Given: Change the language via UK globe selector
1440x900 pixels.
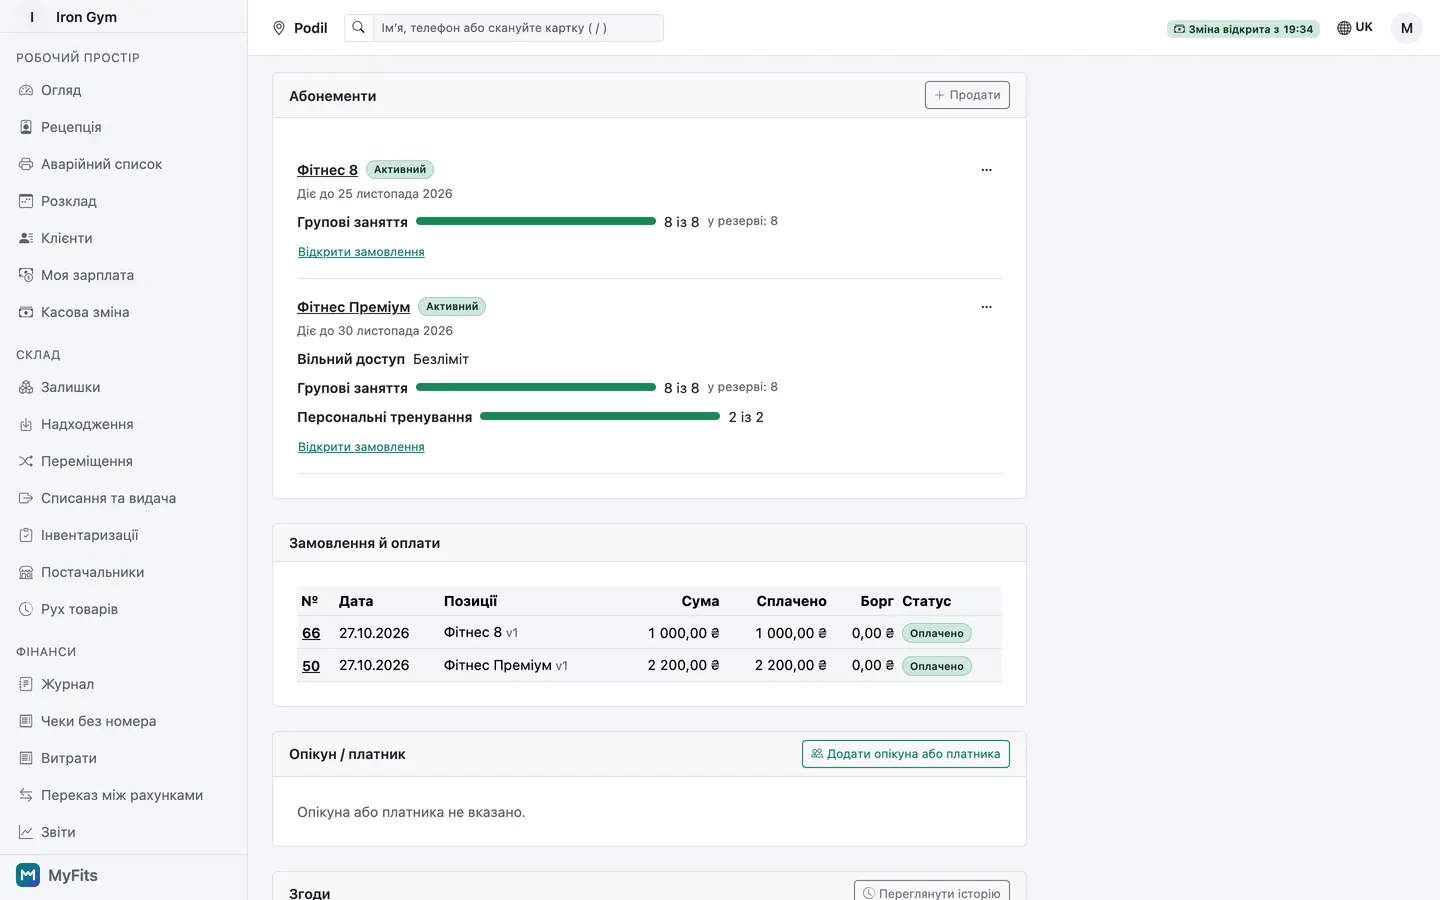Looking at the screenshot, I should coord(1355,28).
